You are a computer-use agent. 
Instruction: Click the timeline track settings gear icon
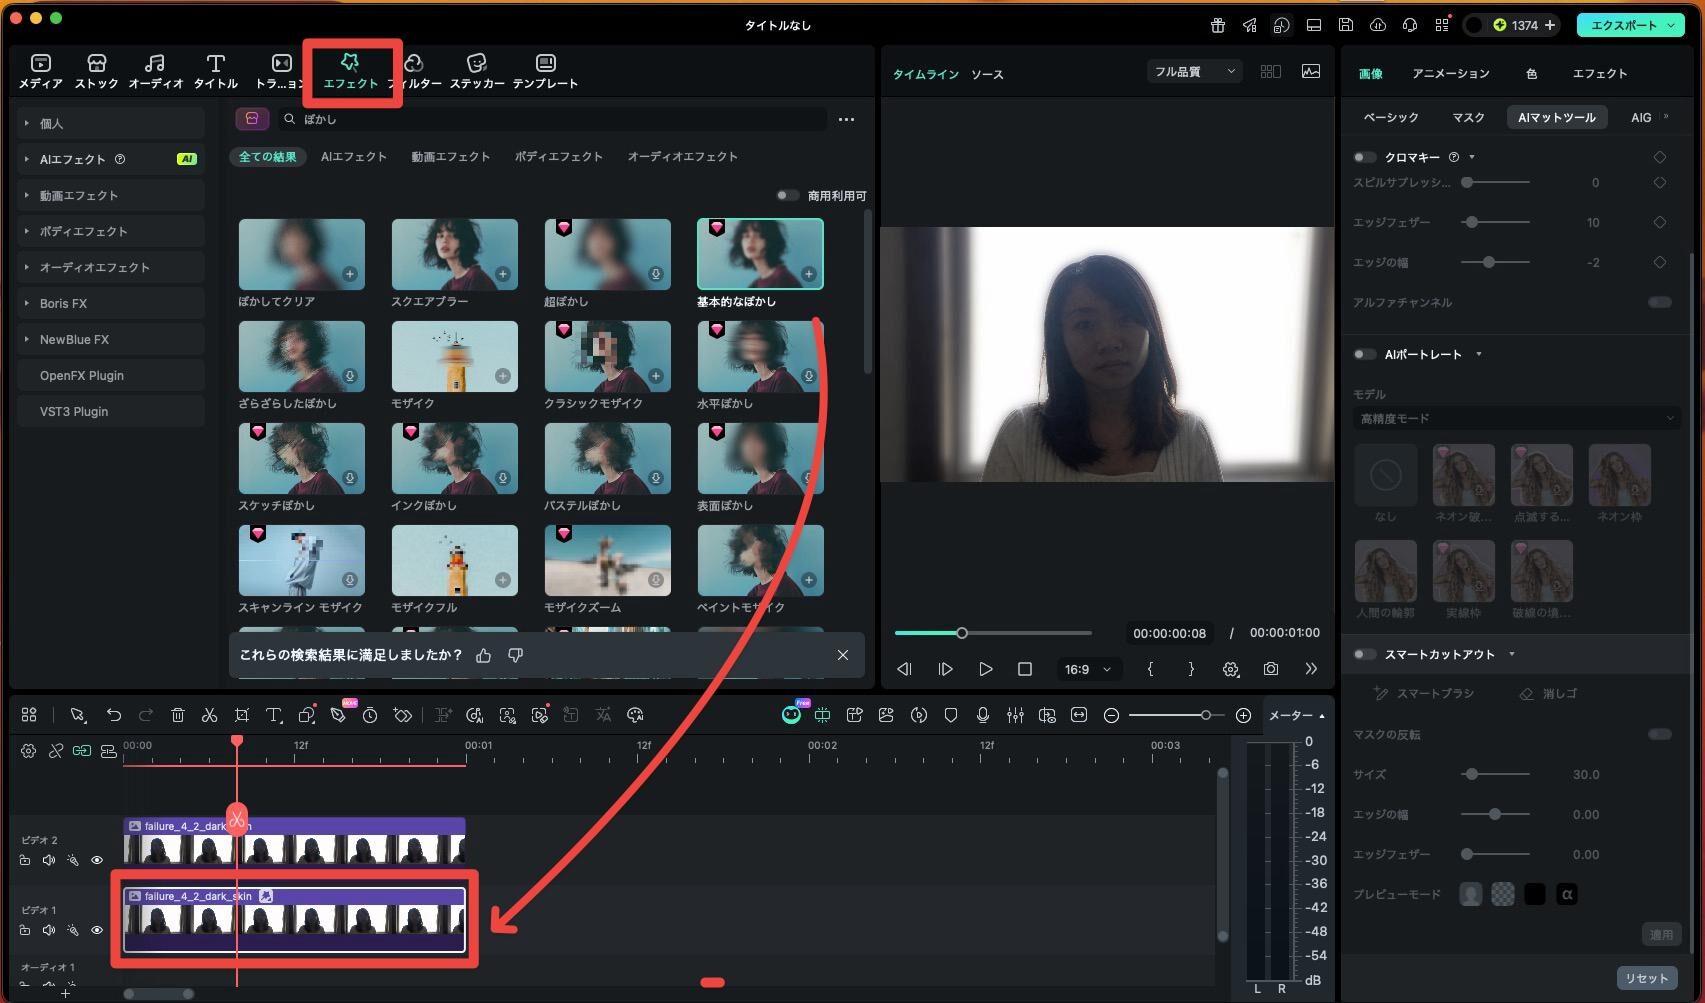tap(28, 751)
